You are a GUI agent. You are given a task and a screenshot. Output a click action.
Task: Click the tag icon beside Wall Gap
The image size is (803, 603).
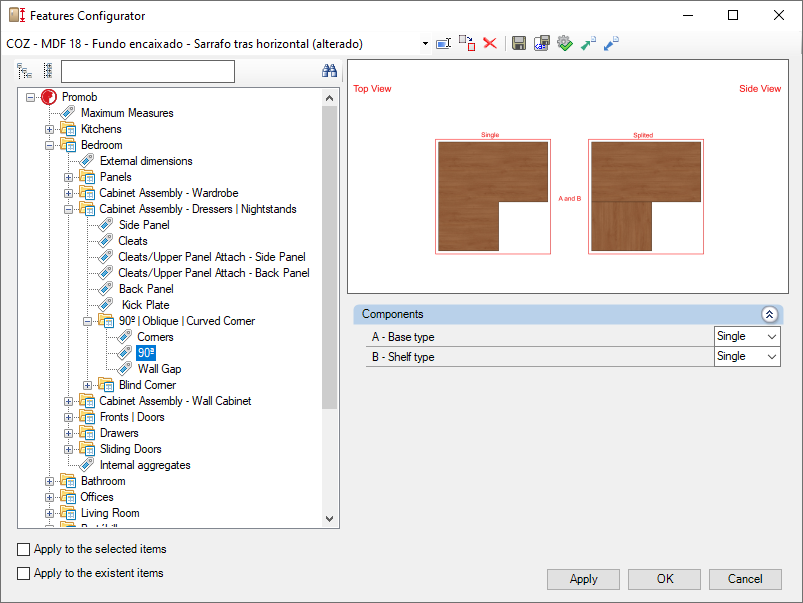tap(124, 368)
